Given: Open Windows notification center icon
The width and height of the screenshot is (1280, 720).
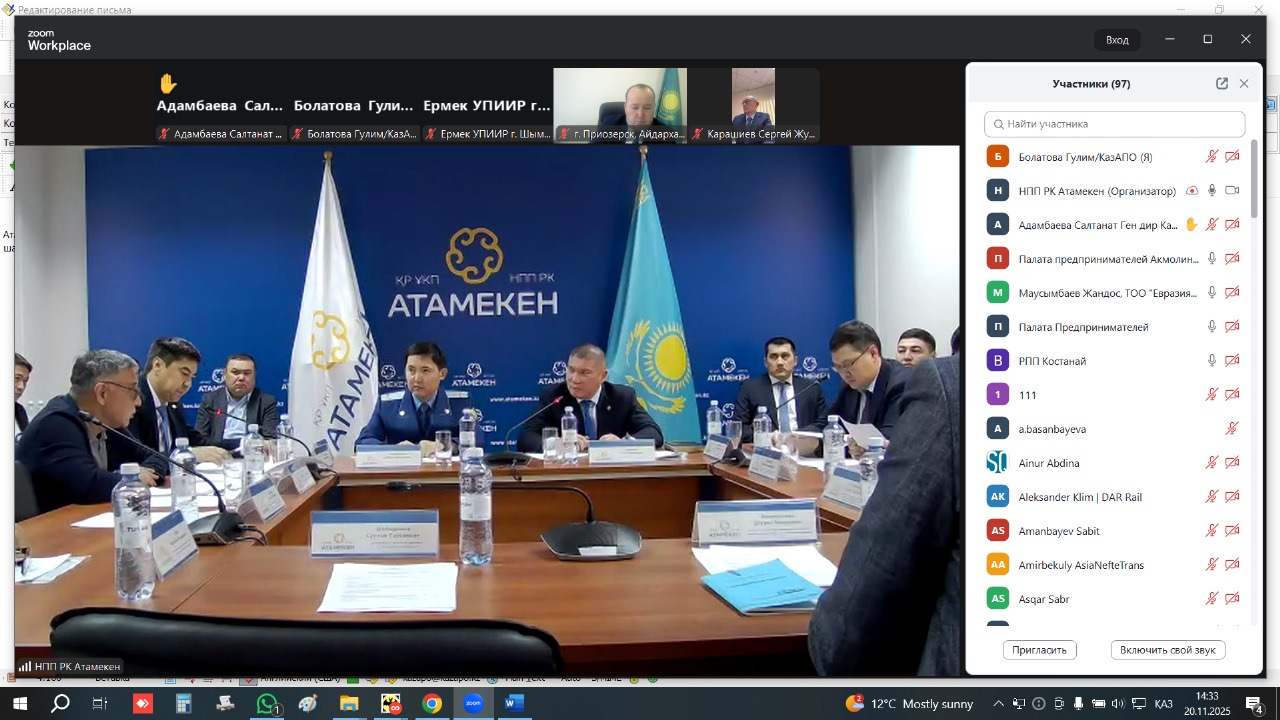Looking at the screenshot, I should 1255,704.
